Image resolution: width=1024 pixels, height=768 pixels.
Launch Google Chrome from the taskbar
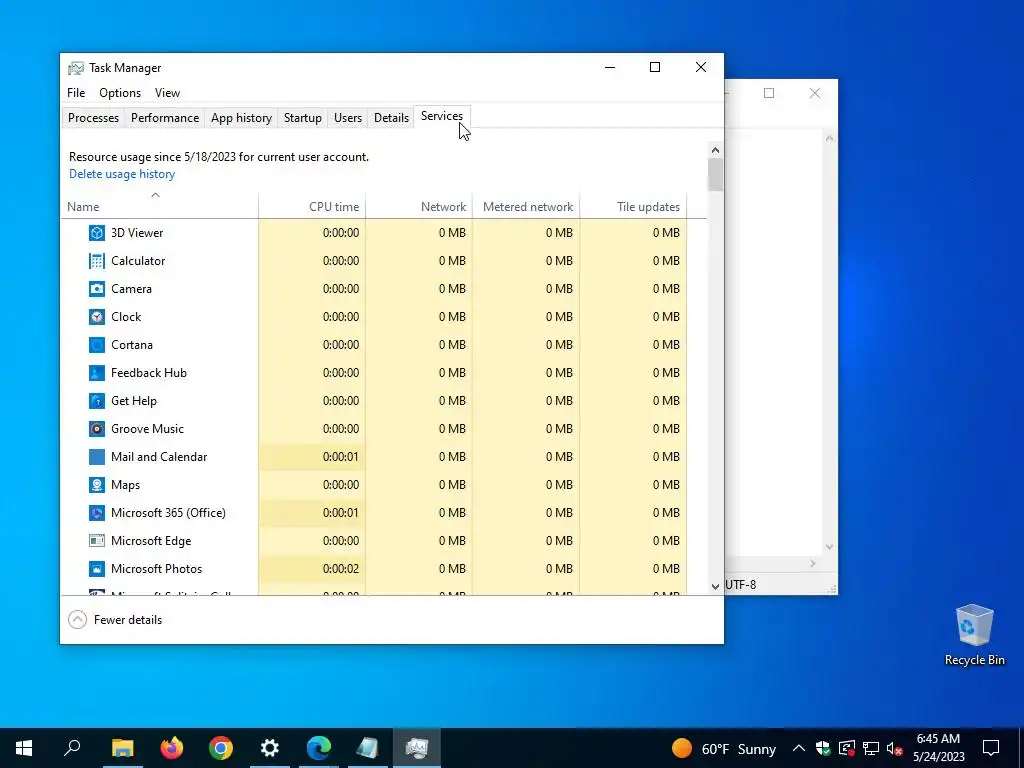point(221,748)
